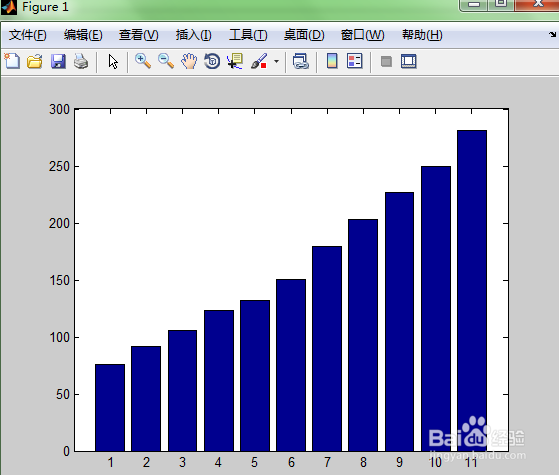Activate the Zoom Out magnifier tool
Screen dimensions: 559x475
(166, 61)
